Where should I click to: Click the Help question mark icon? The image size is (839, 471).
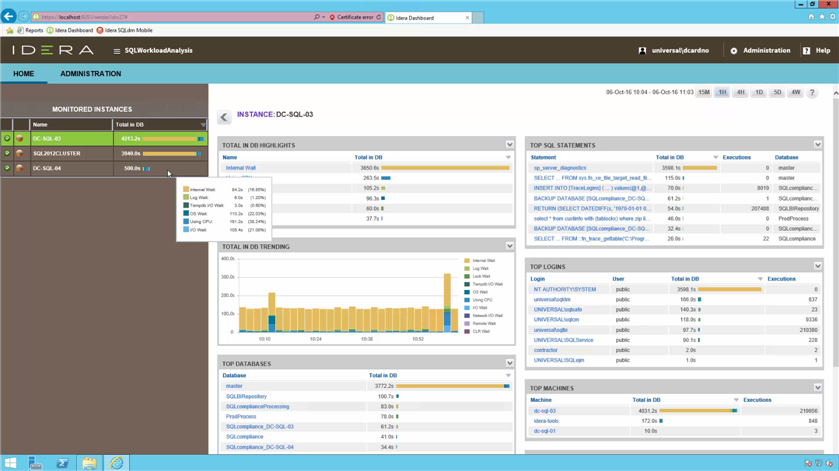(x=806, y=50)
